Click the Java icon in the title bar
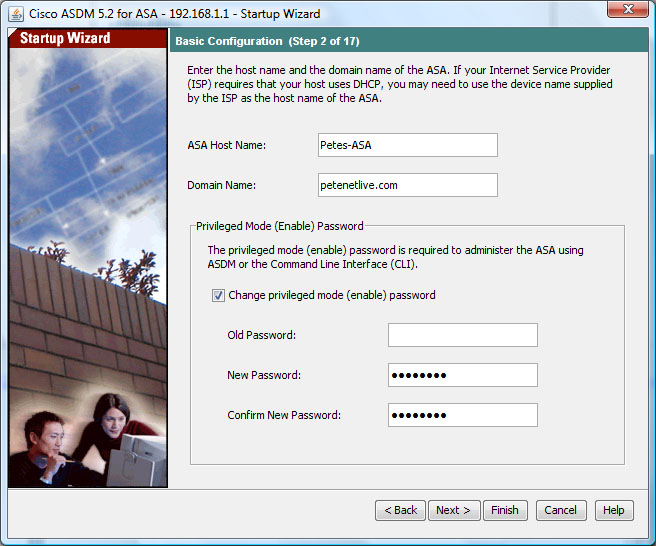The height and width of the screenshot is (546, 656). pyautogui.click(x=16, y=14)
